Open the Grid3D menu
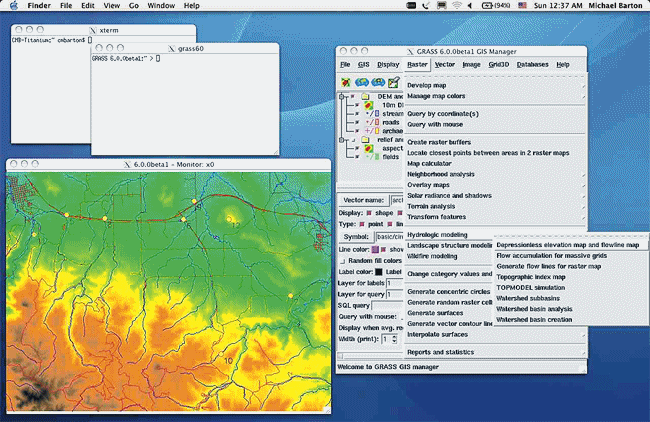 click(x=498, y=65)
